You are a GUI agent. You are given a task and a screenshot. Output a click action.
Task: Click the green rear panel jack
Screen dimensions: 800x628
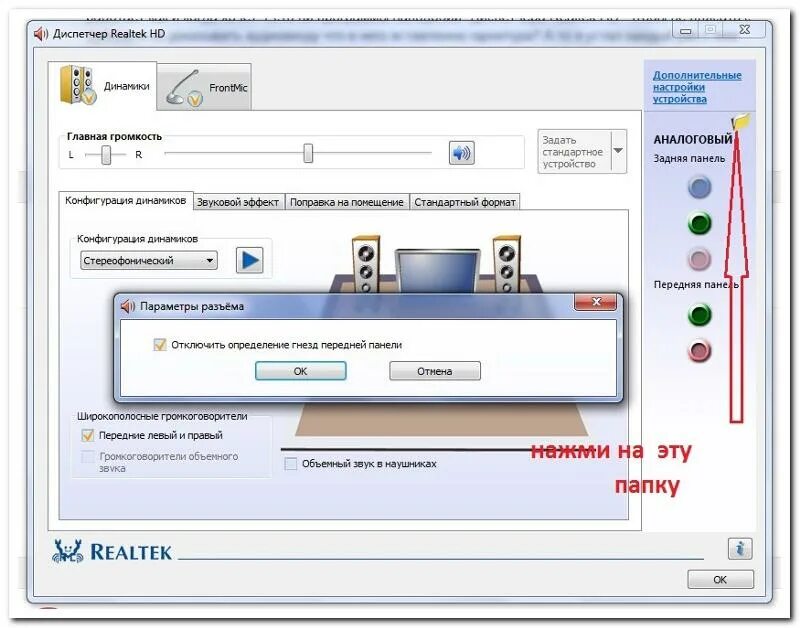(x=699, y=223)
